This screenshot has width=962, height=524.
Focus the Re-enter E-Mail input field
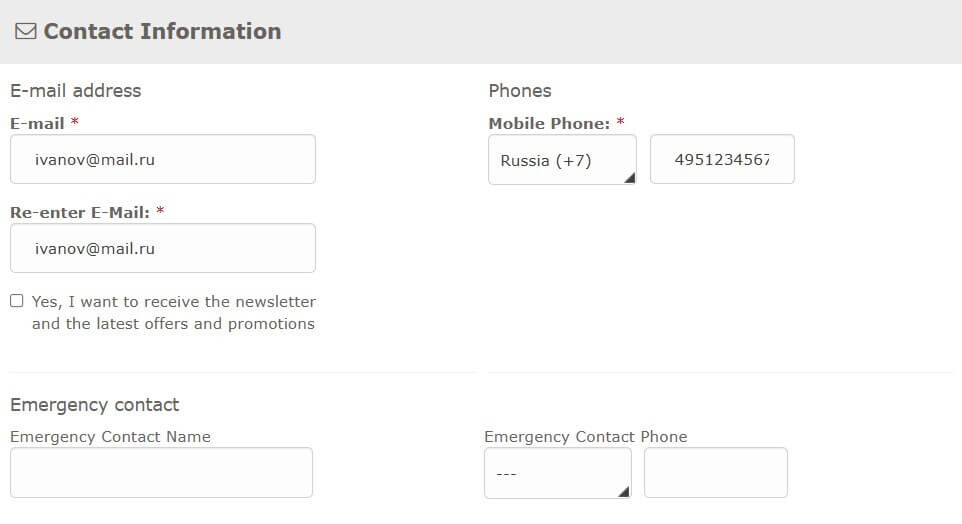[x=163, y=248]
